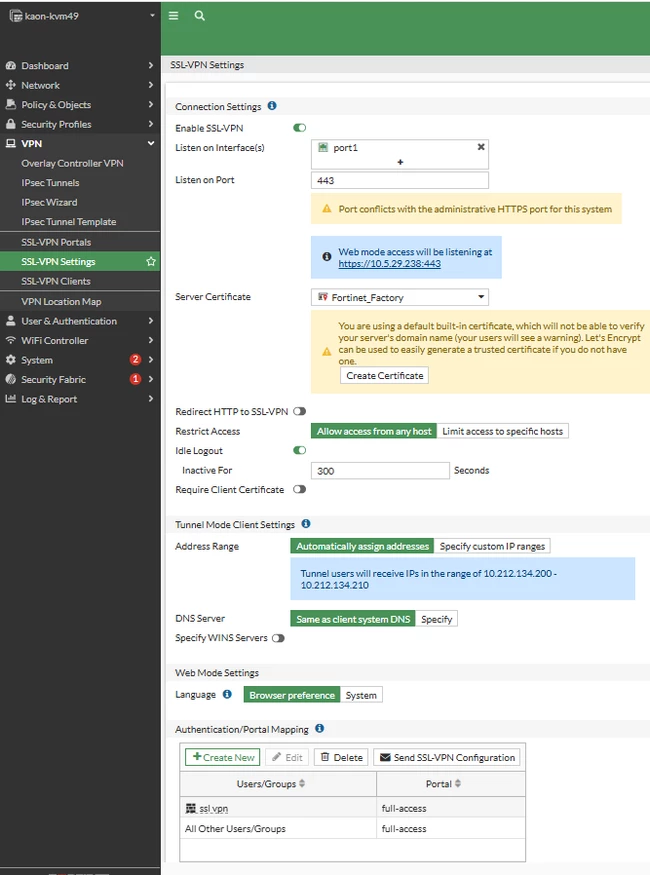Sort by Users/Groups column arrows
This screenshot has width=650, height=875.
[302, 783]
